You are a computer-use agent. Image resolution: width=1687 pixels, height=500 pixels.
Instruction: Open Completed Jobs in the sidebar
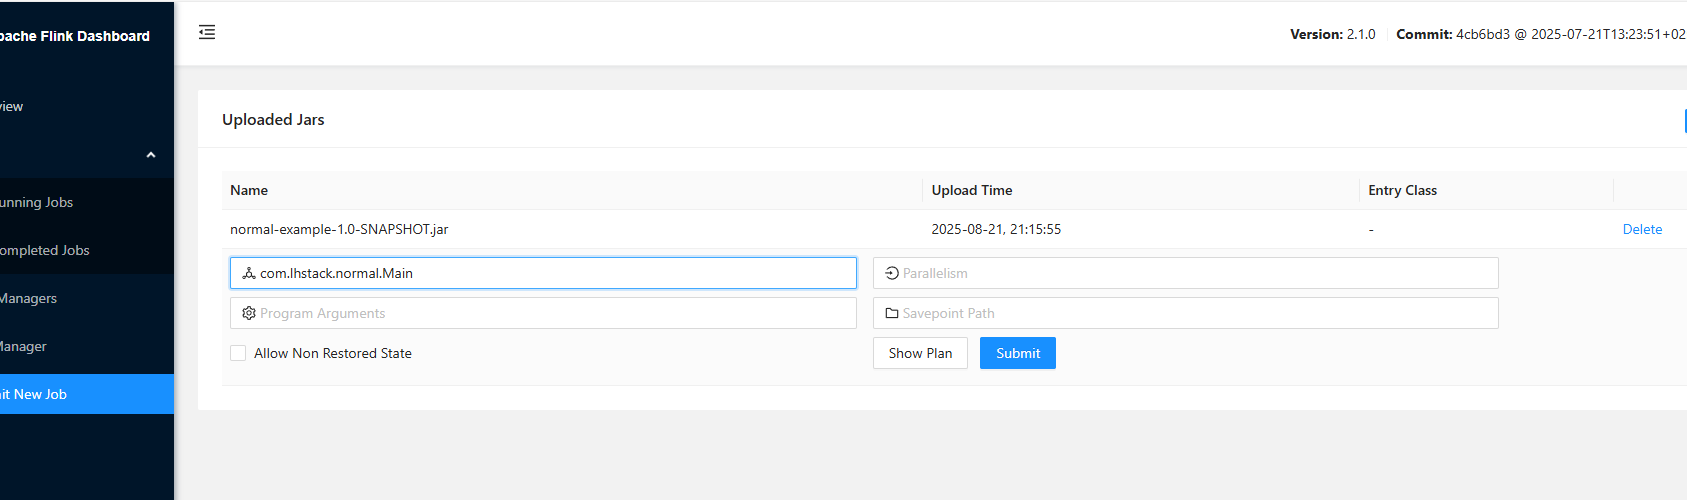click(x=45, y=250)
